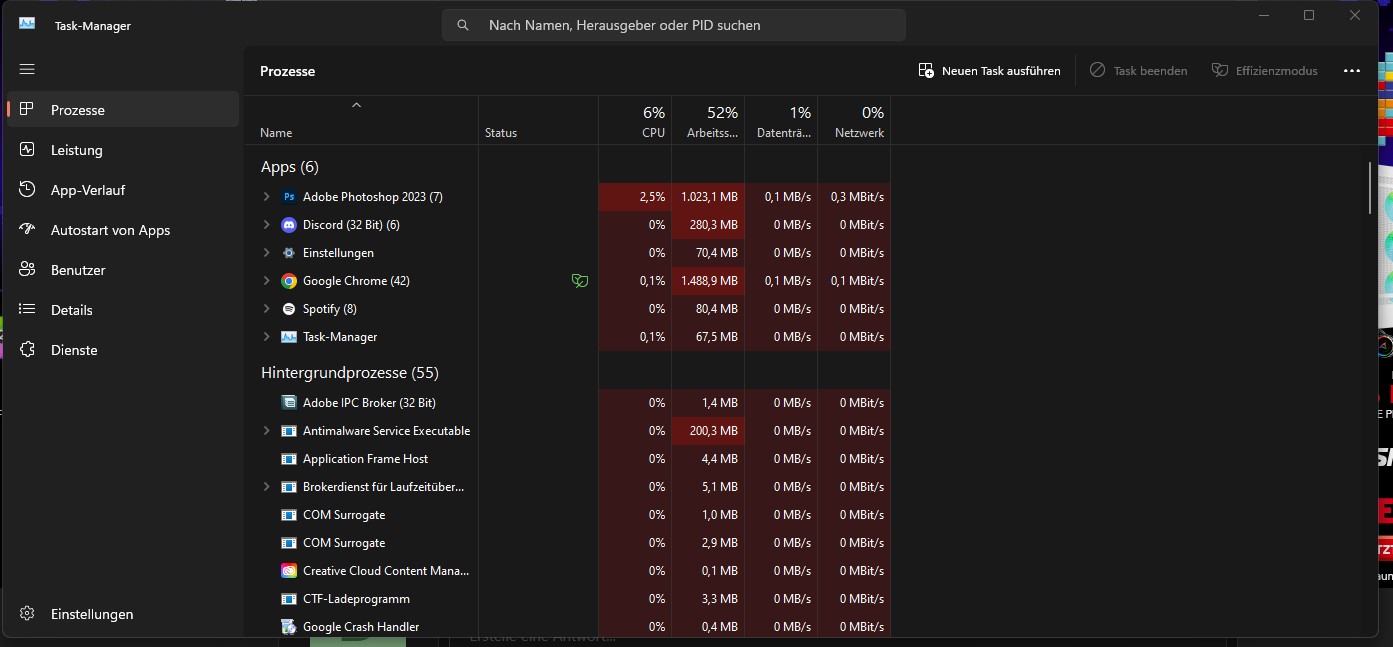Expand the Spotify (8) process group
Screen dimensions: 1393x647
point(266,309)
